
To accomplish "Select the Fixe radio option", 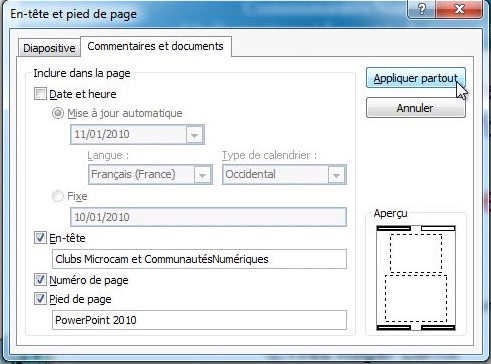I will 58,196.
